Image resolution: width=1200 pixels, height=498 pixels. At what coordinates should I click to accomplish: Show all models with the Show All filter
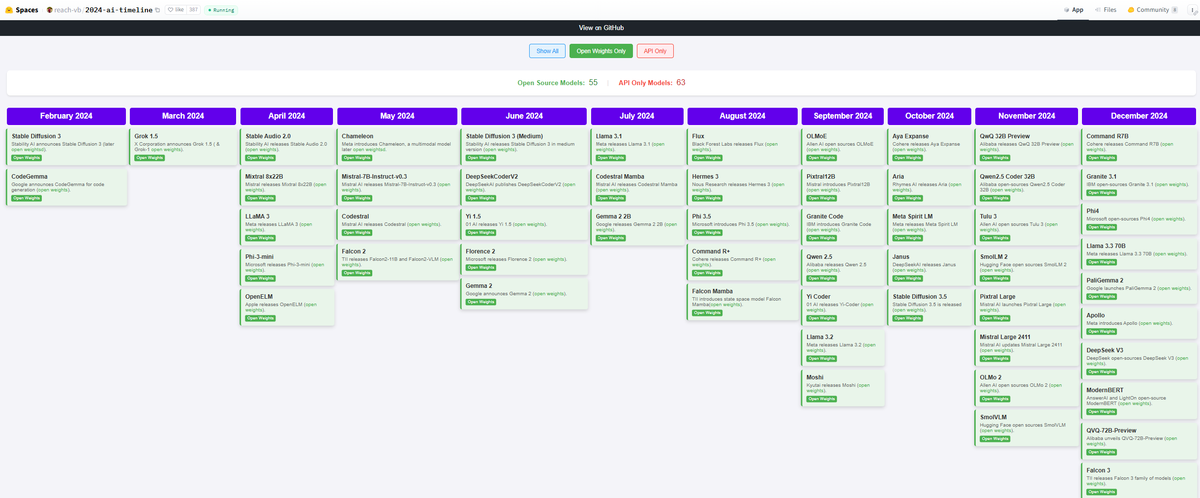point(547,51)
